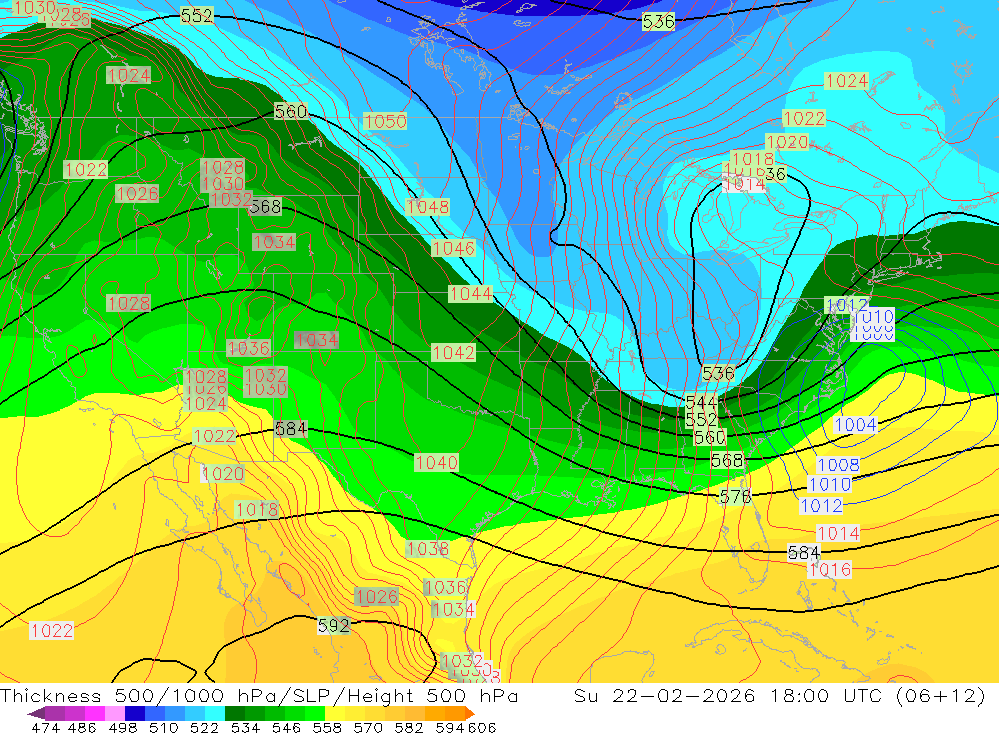Click the brightest green legend swatch beside yellow
This screenshot has height=733, width=1000.
pyautogui.click(x=315, y=713)
